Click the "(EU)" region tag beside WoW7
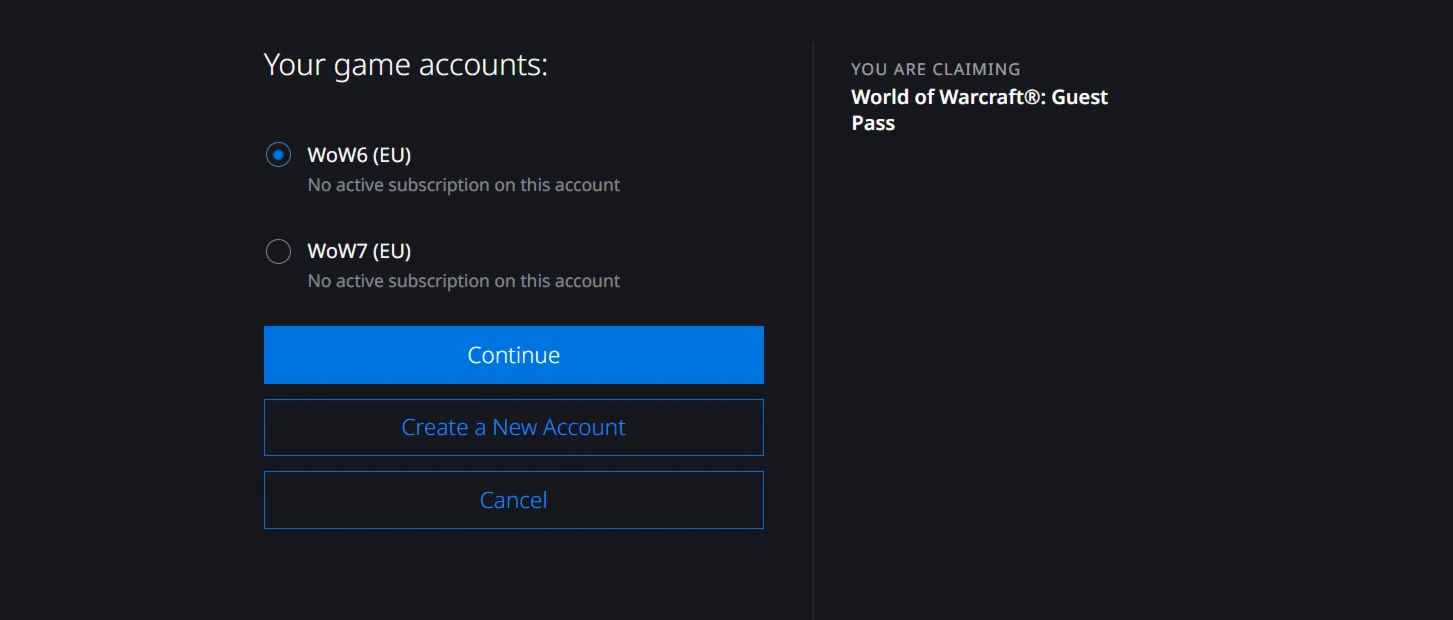The image size is (1453, 620). click(392, 251)
